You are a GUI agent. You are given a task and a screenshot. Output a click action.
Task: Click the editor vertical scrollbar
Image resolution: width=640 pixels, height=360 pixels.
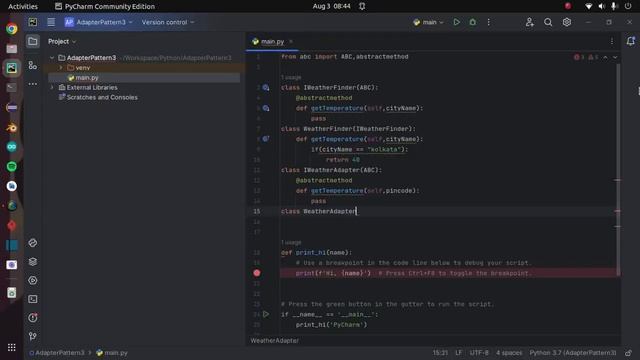(618, 169)
